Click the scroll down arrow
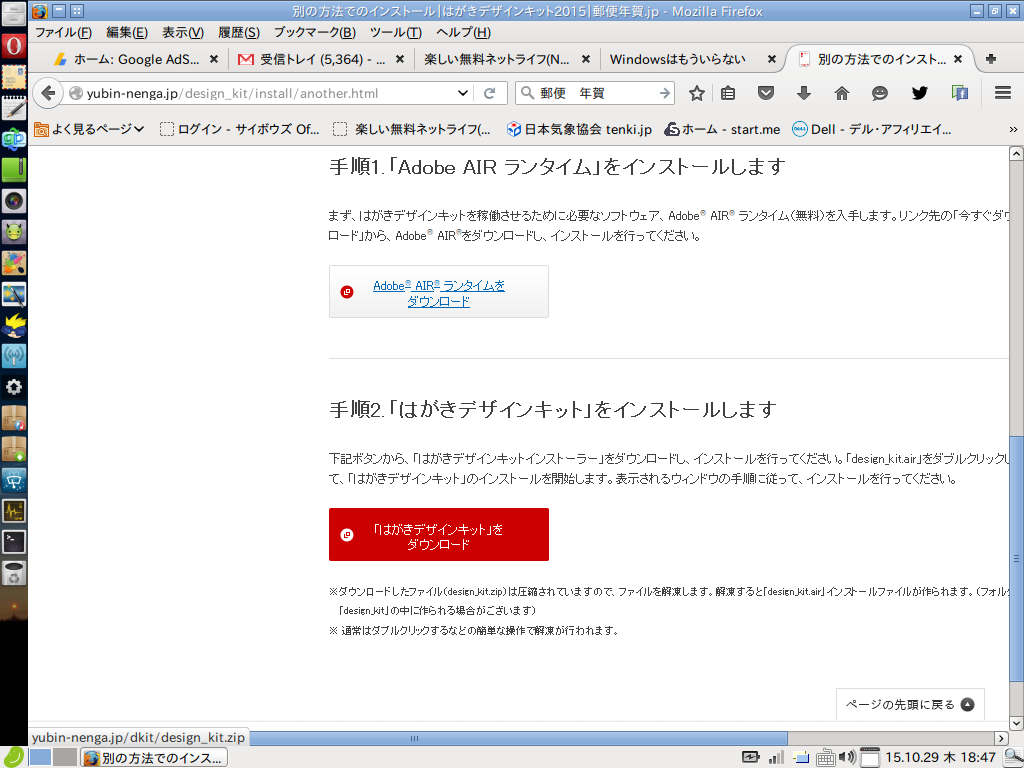Screen dimensions: 1024x768 pos(1016,723)
